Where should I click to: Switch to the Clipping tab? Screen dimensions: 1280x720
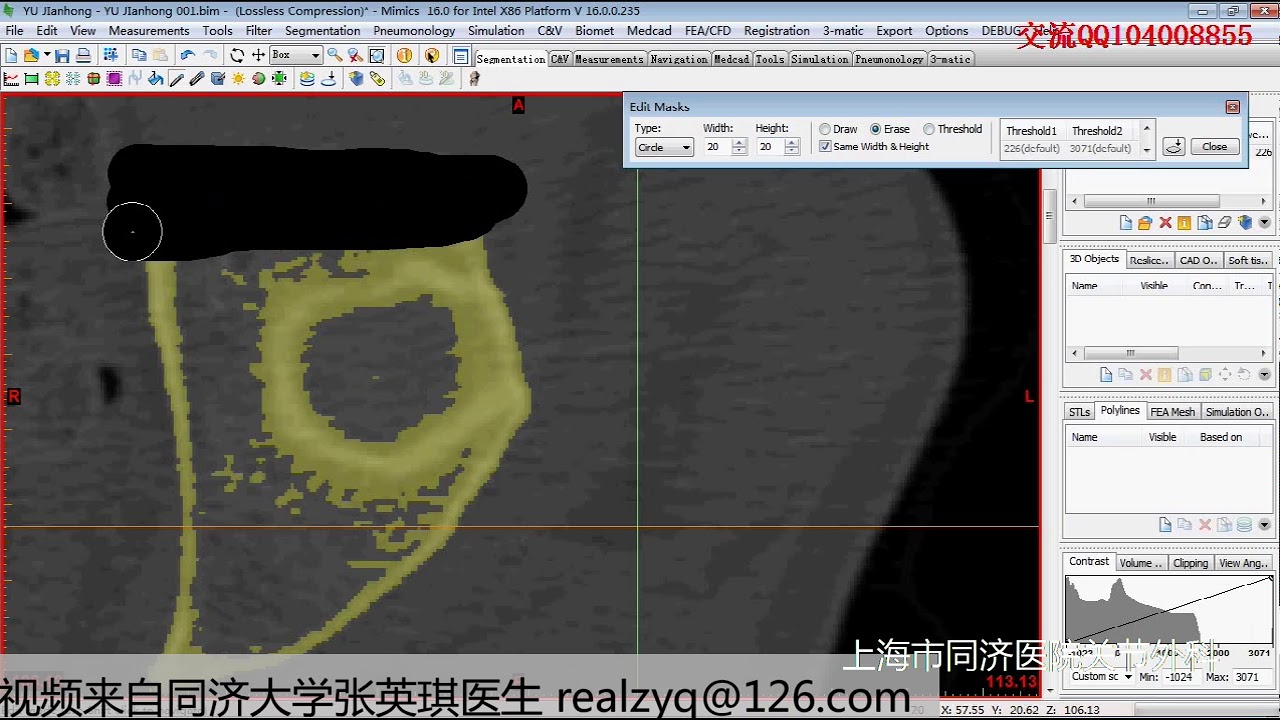point(1190,563)
